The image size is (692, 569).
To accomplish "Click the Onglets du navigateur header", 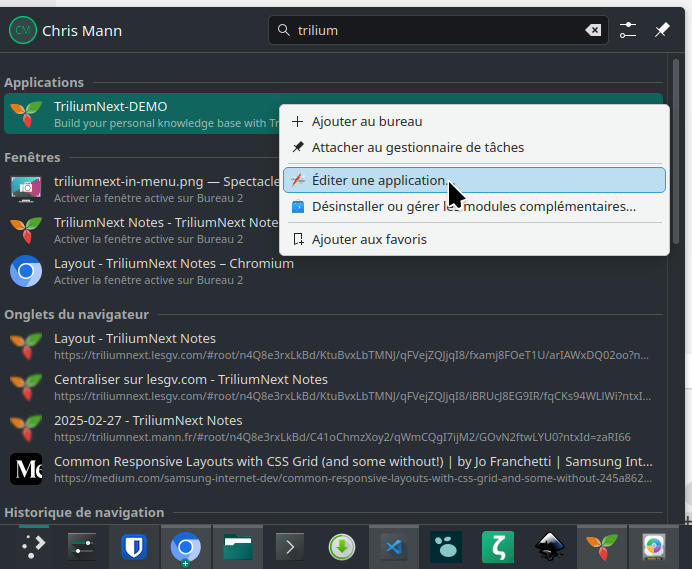I will (x=77, y=315).
